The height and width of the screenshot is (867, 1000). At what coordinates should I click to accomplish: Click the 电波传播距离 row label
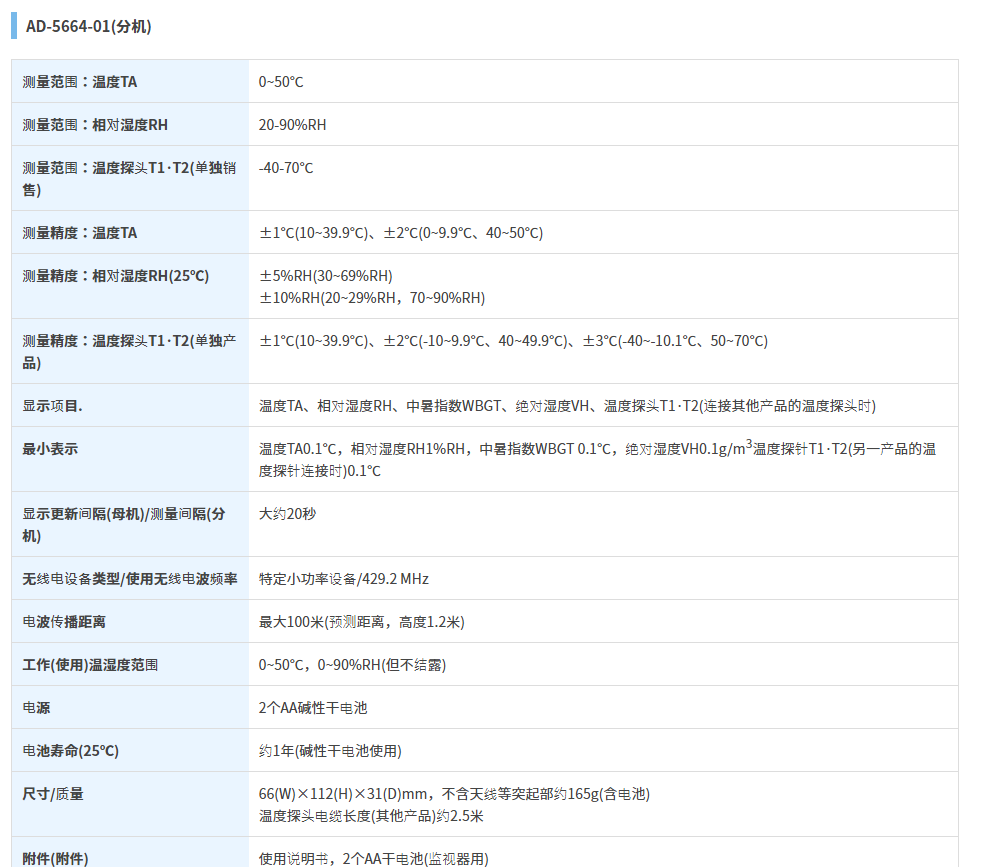(x=64, y=622)
